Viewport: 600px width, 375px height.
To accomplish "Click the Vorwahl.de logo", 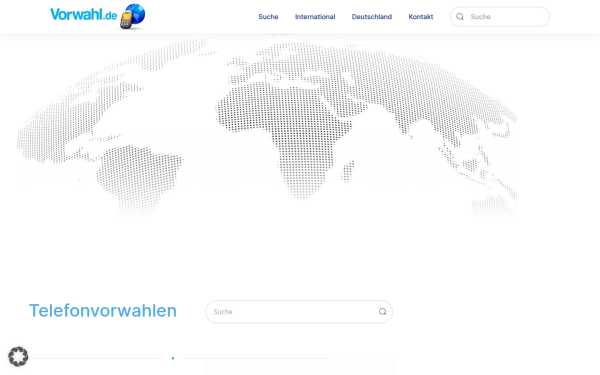I will tap(98, 16).
